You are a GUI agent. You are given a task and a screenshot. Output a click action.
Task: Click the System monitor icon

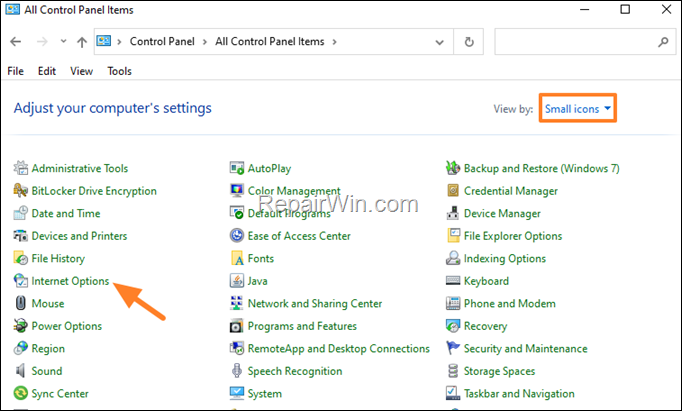tap(237, 394)
